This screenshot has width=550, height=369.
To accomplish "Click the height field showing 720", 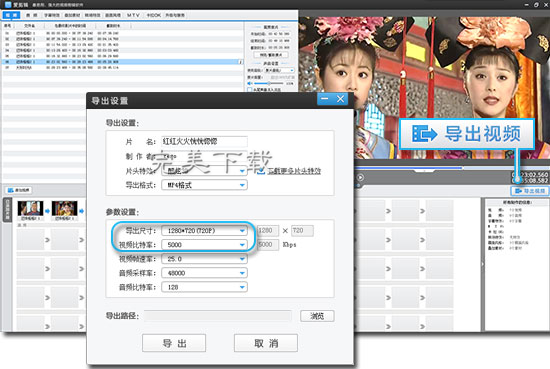I will 302,230.
